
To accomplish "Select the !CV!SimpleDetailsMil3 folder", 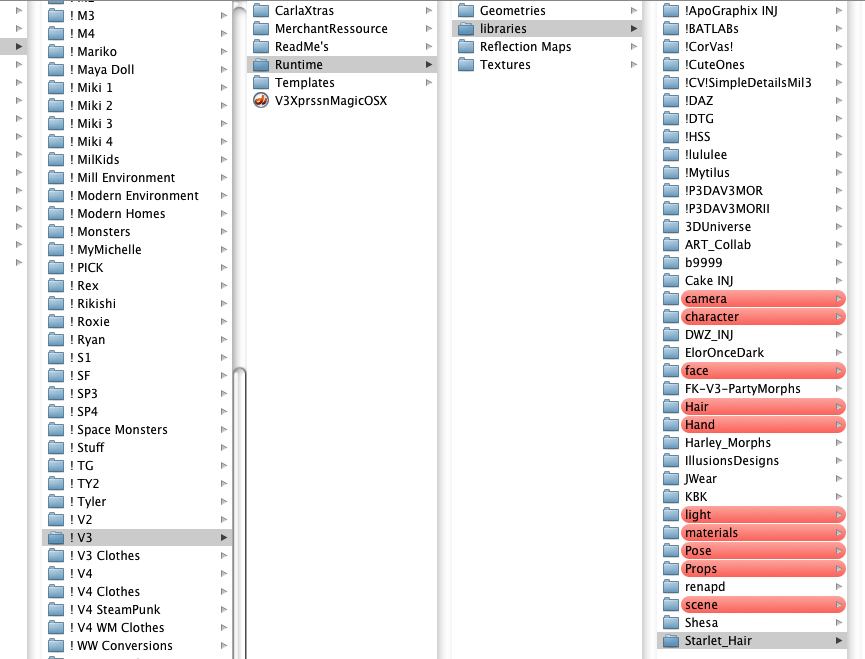I will pos(752,83).
